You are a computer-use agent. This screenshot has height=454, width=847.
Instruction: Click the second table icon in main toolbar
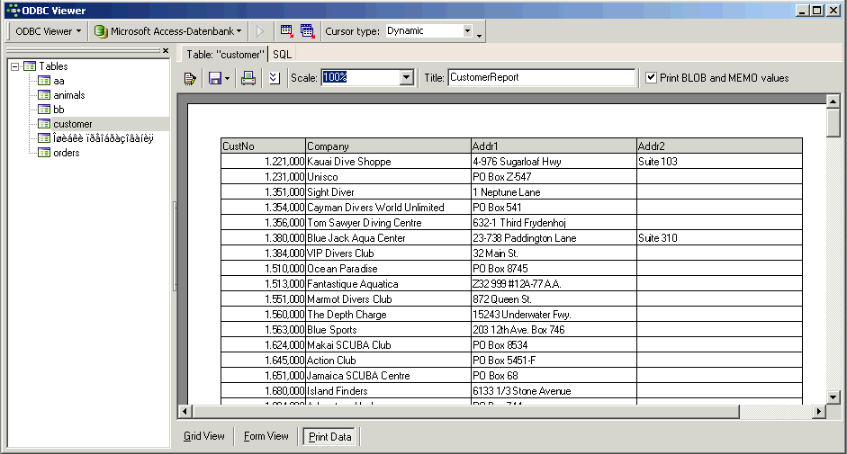307,31
